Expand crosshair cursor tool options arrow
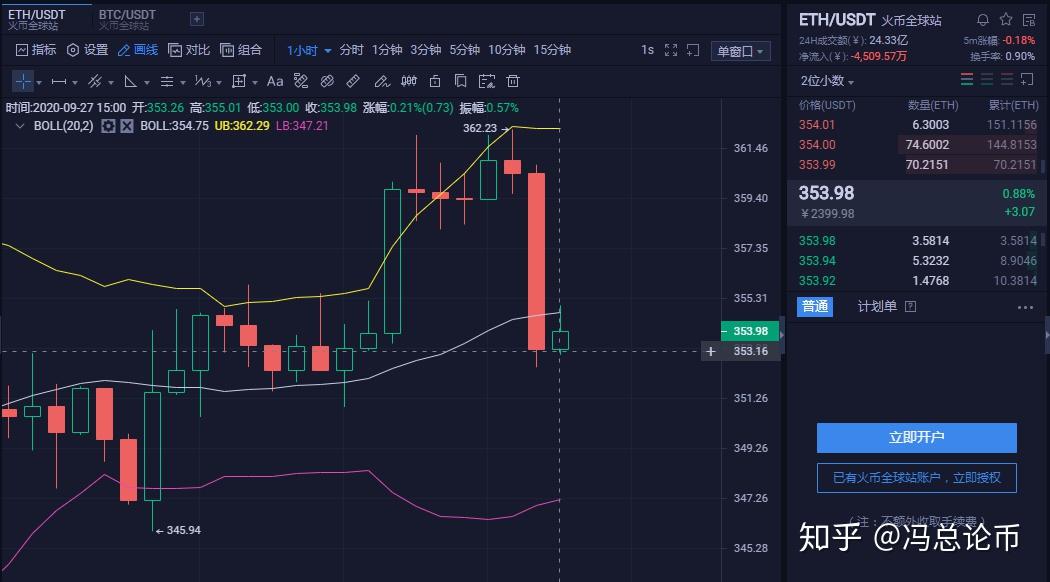The height and width of the screenshot is (582, 1050). [x=39, y=83]
